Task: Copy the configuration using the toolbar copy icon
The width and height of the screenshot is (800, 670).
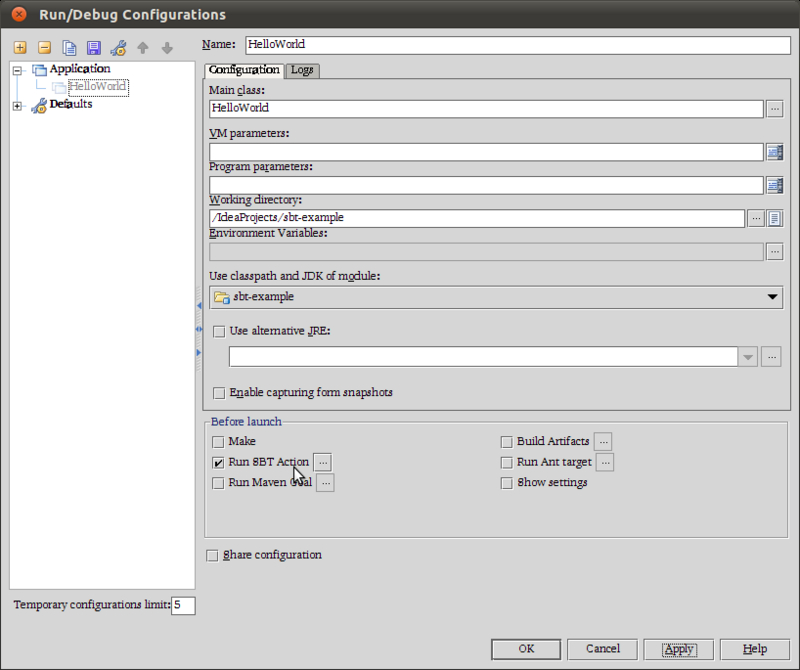Action: point(69,47)
